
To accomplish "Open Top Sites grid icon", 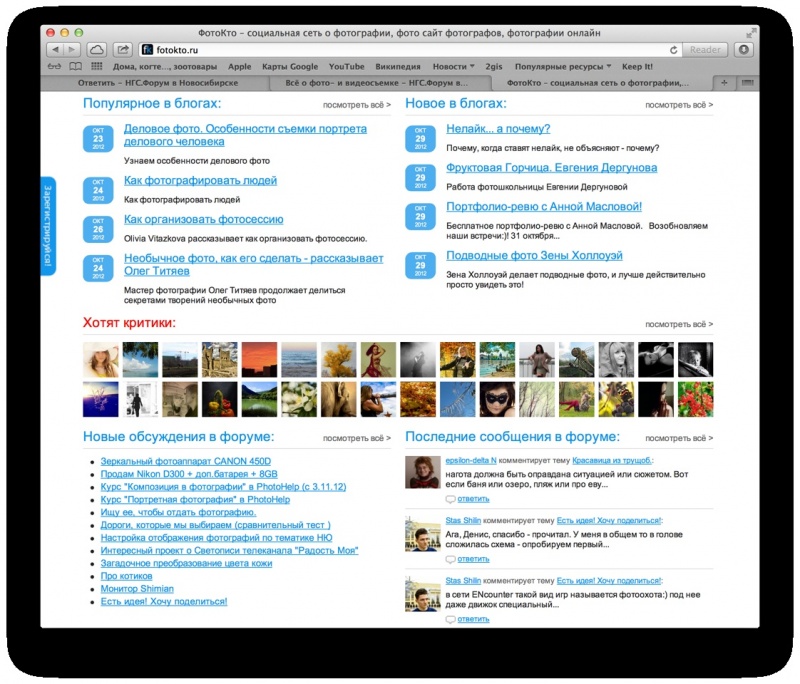I will click(x=97, y=66).
